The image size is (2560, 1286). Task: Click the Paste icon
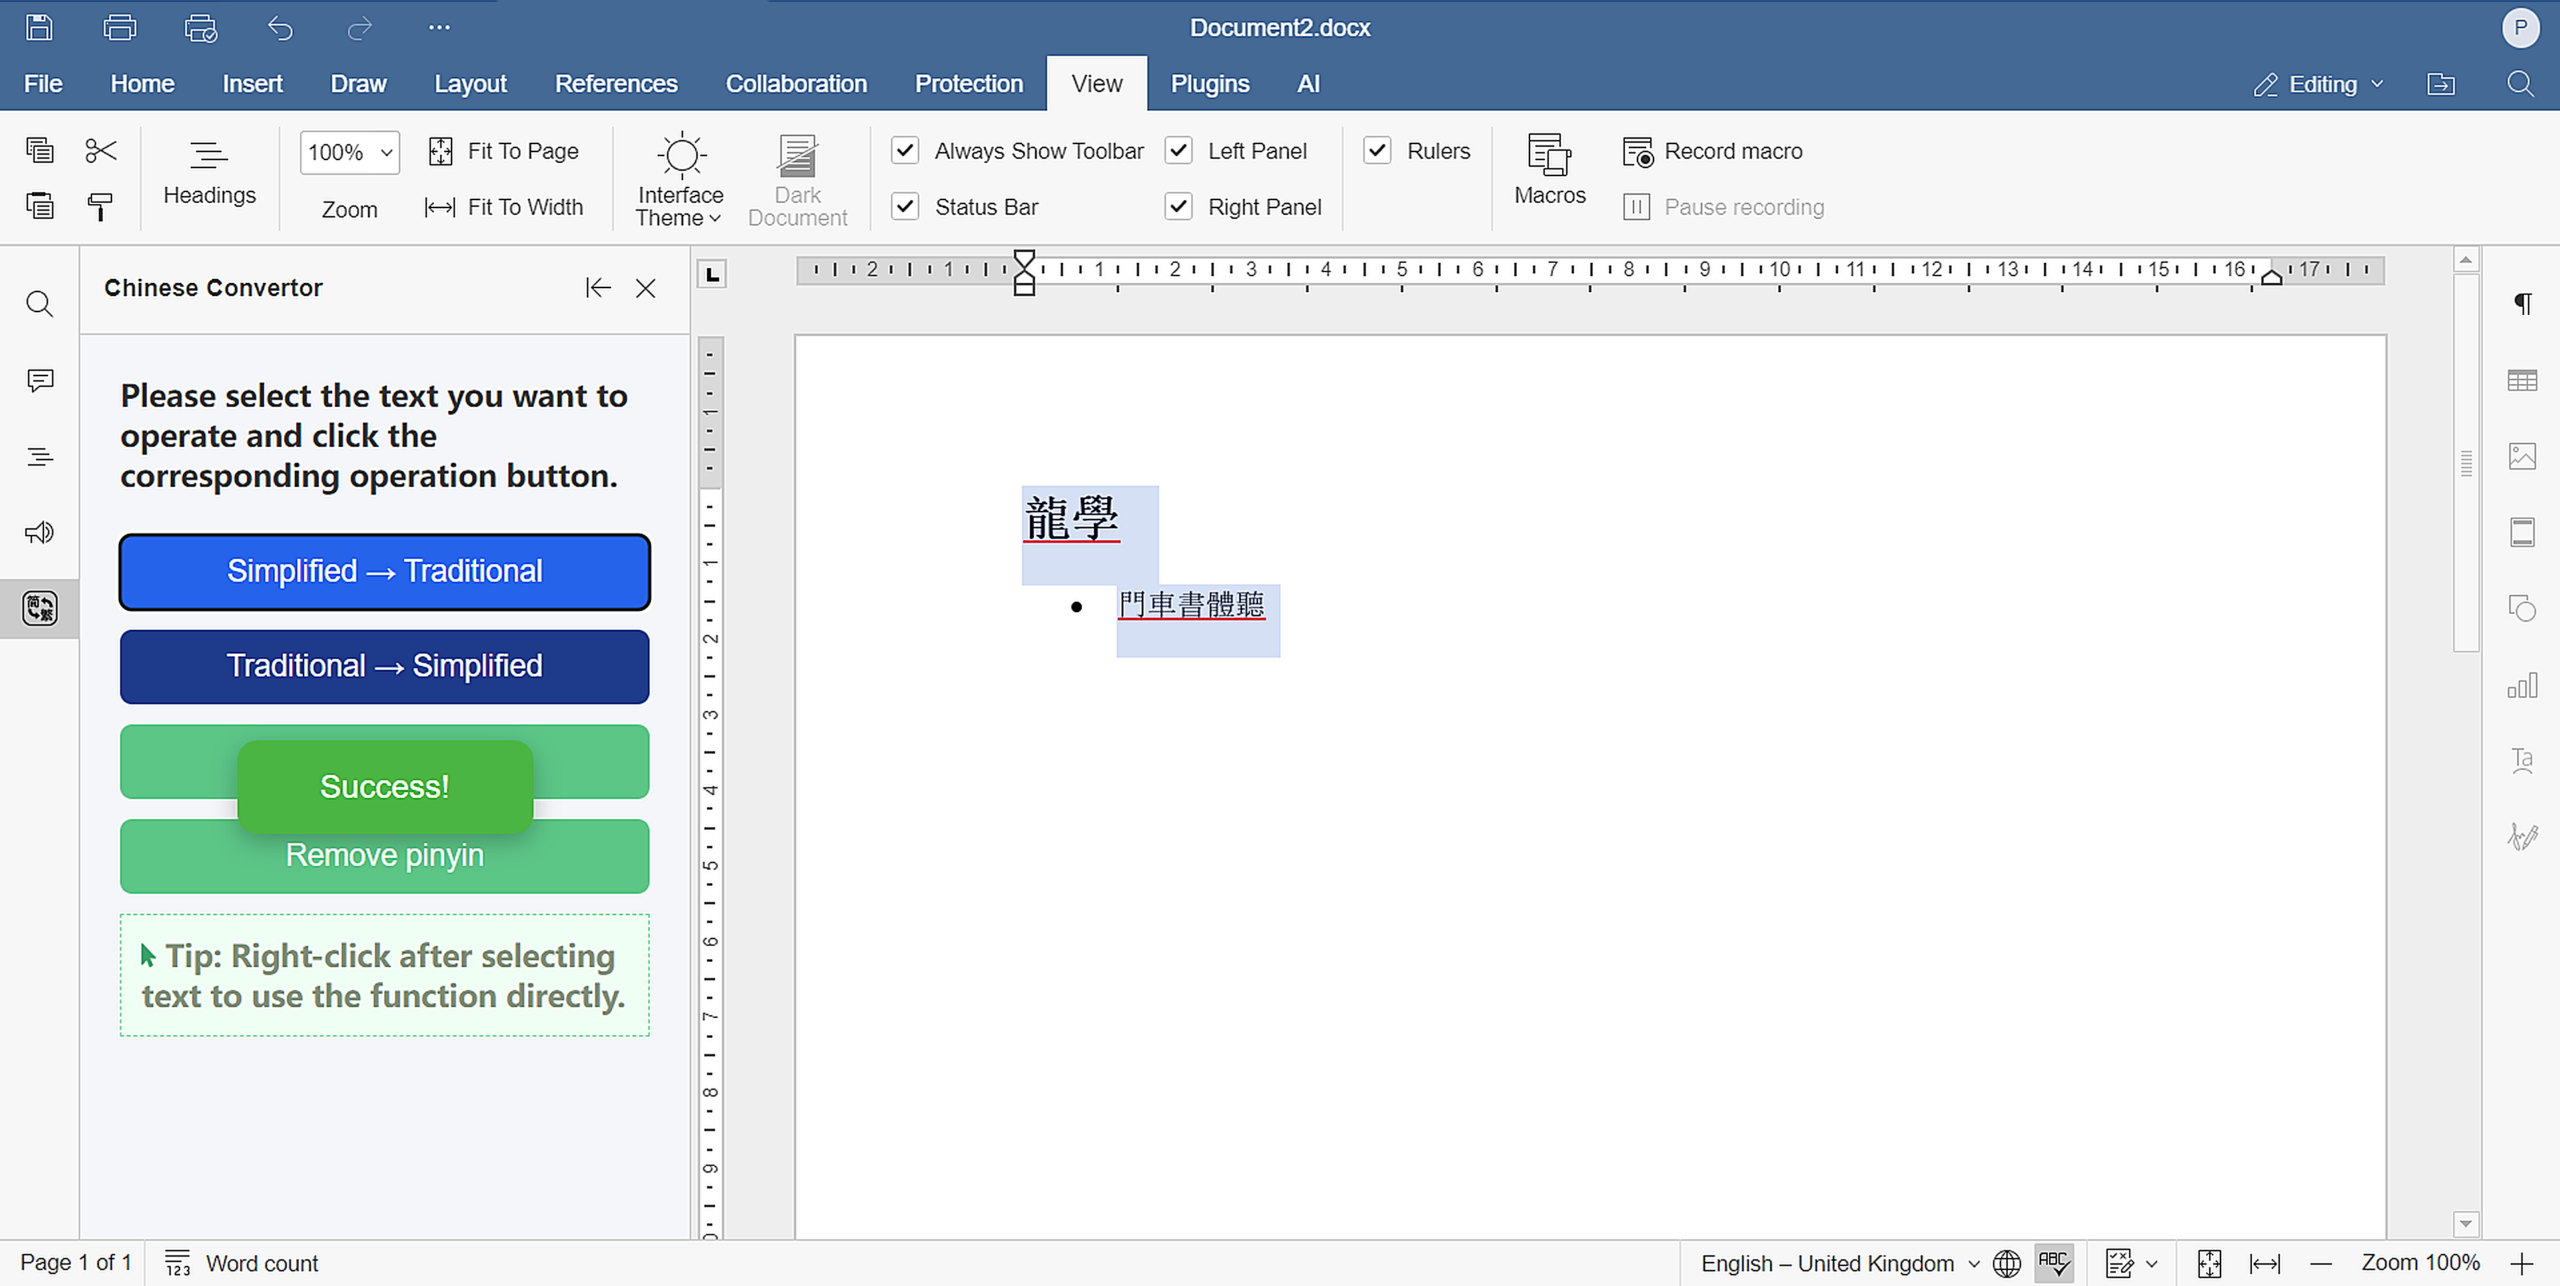pyautogui.click(x=40, y=205)
